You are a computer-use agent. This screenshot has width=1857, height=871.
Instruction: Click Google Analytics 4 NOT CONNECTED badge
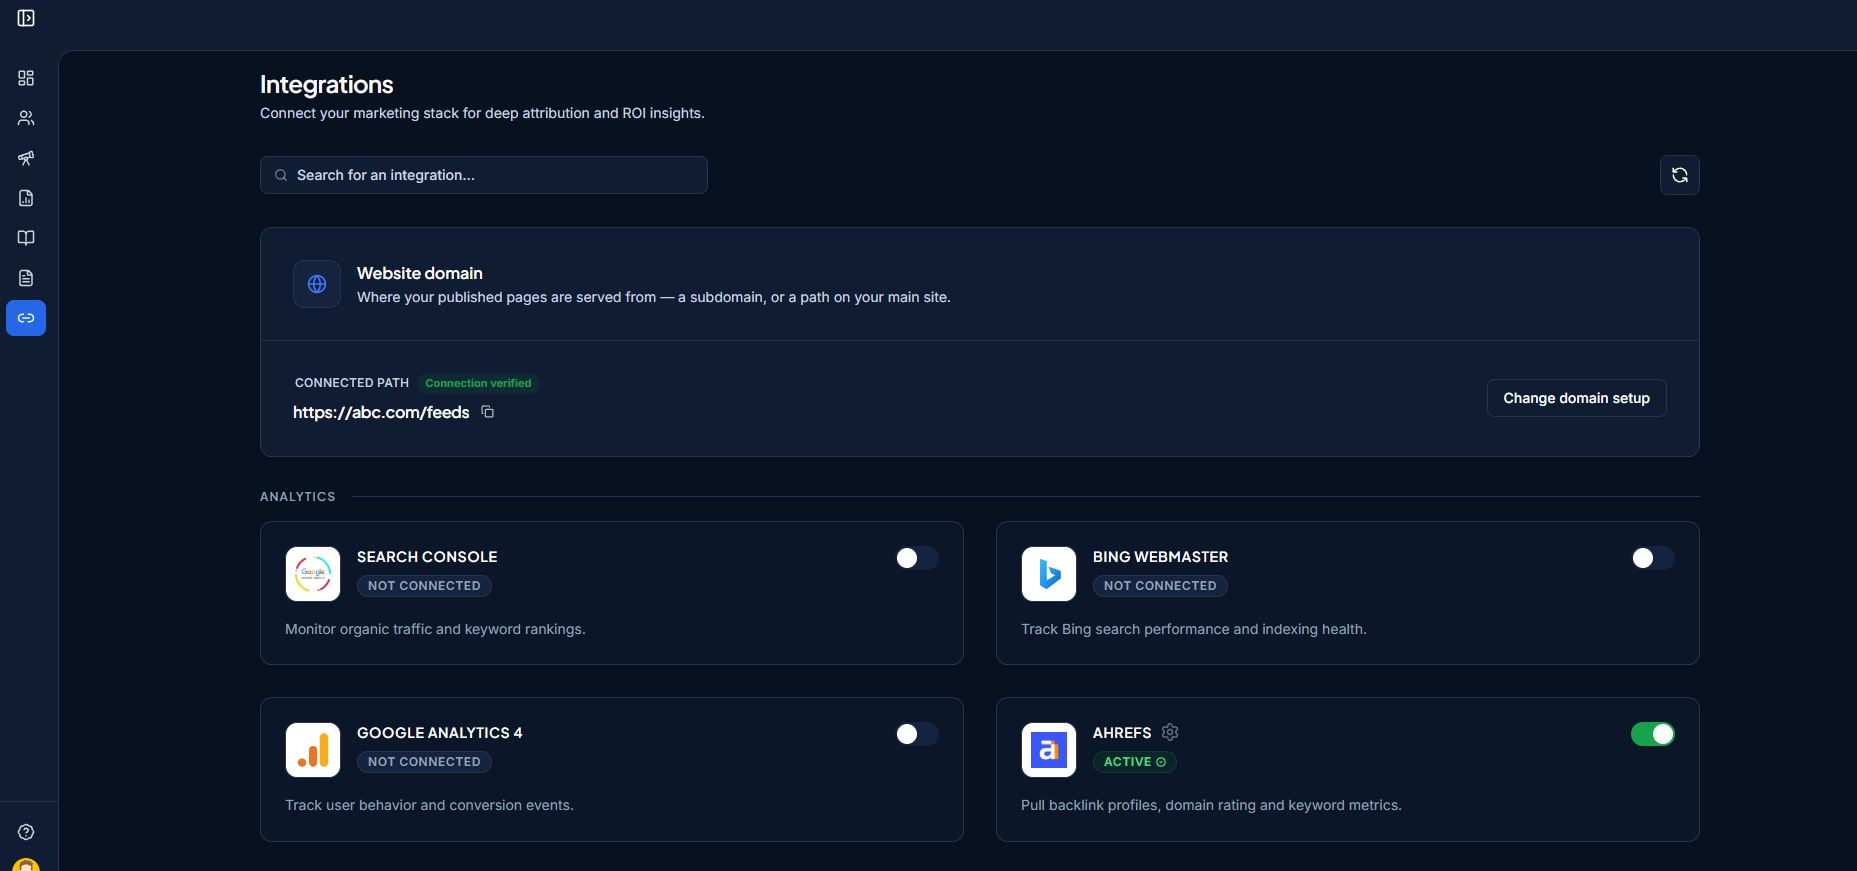point(424,762)
